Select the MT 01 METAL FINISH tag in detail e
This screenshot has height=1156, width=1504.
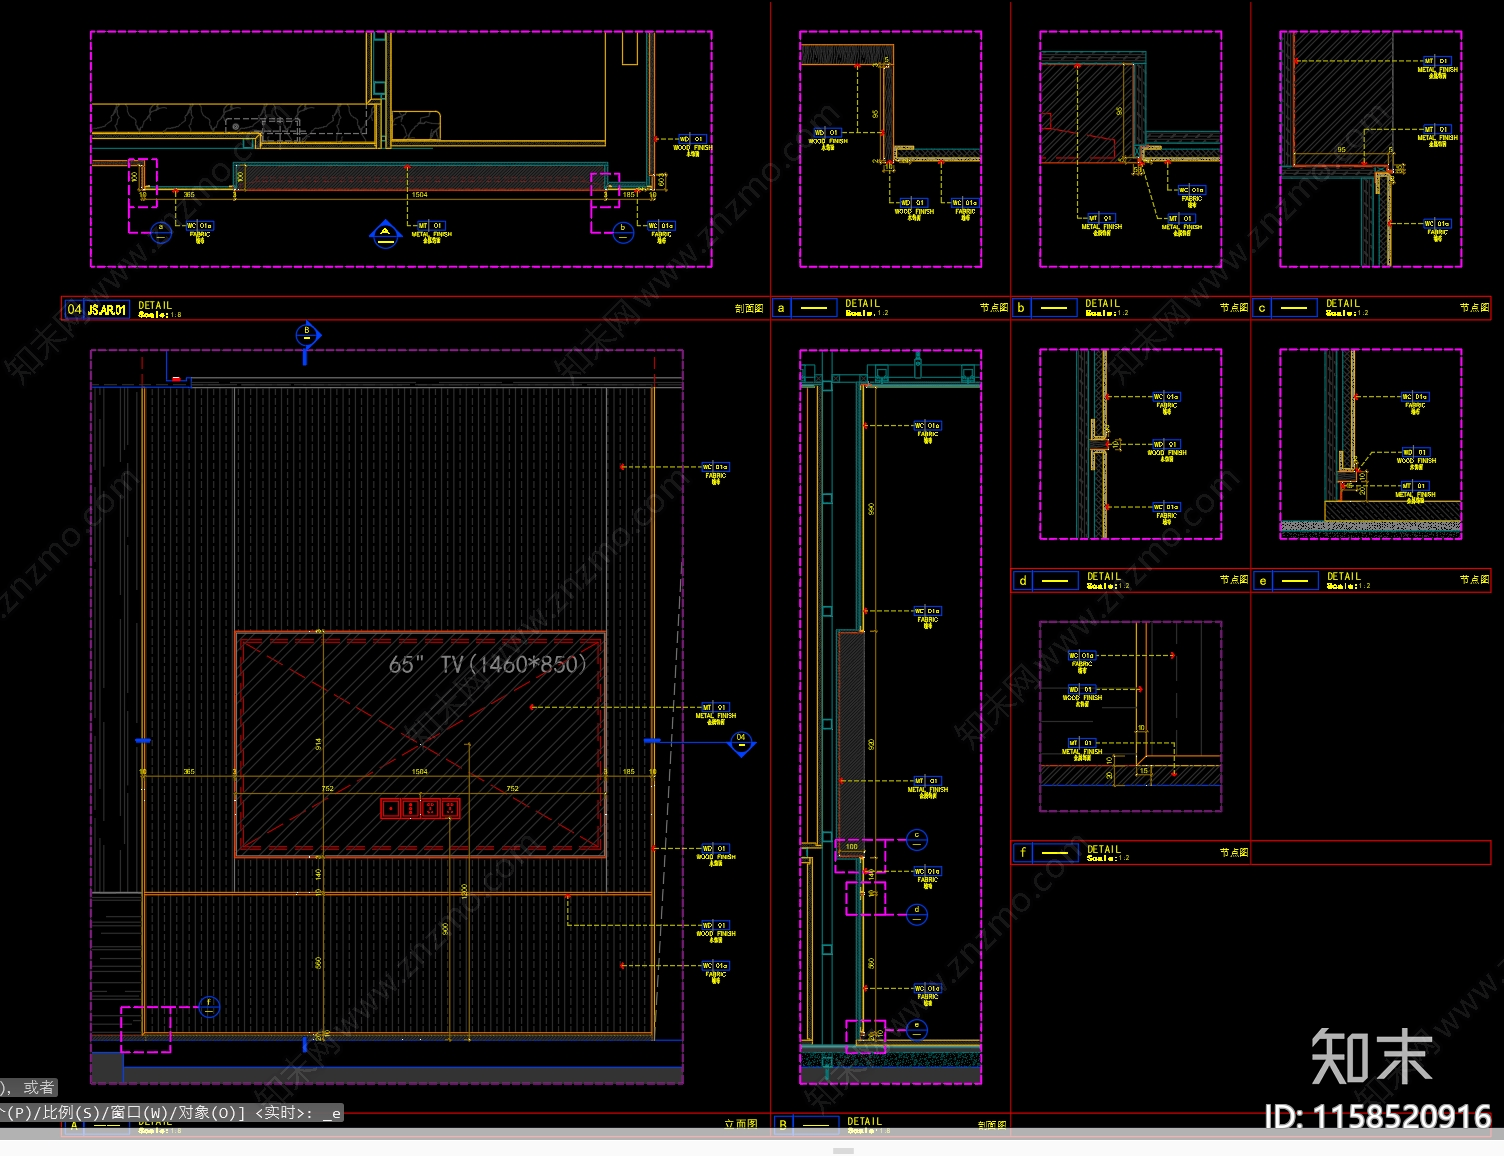pyautogui.click(x=1414, y=491)
